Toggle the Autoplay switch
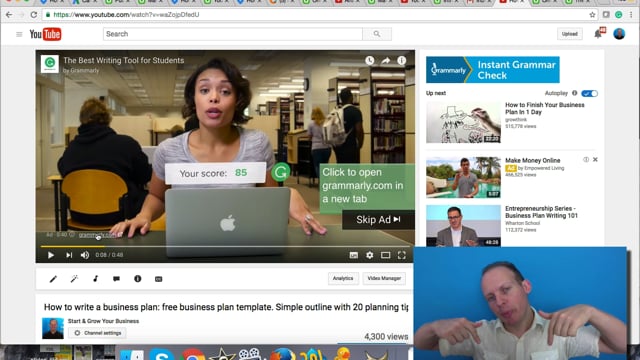The image size is (640, 360). [589, 93]
